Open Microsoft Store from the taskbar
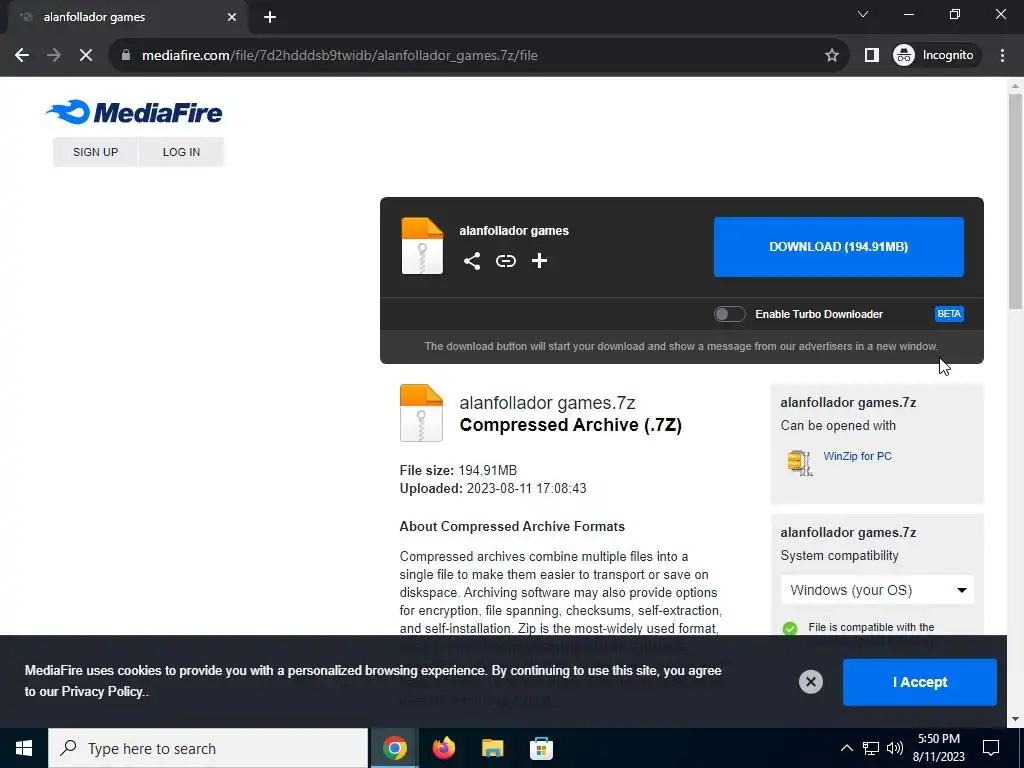 pyautogui.click(x=541, y=748)
